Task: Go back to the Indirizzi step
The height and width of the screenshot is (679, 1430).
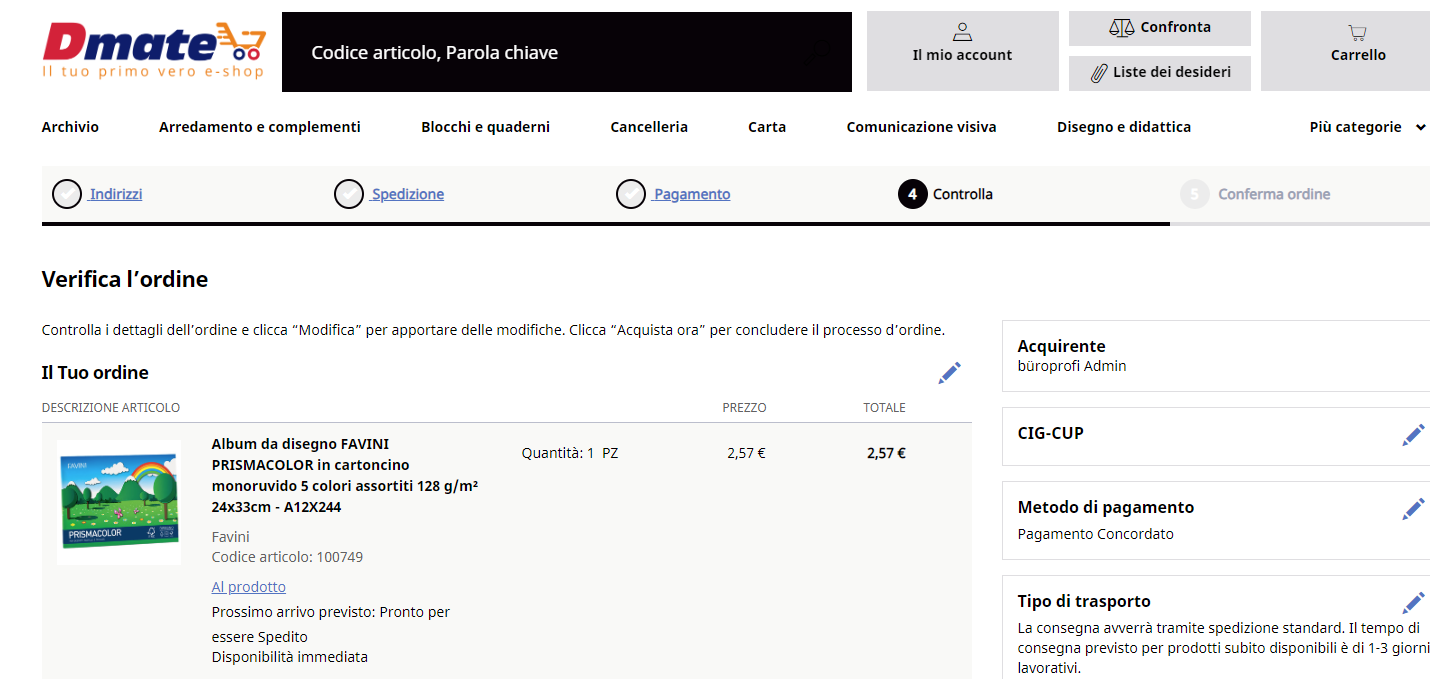Action: pyautogui.click(x=116, y=194)
